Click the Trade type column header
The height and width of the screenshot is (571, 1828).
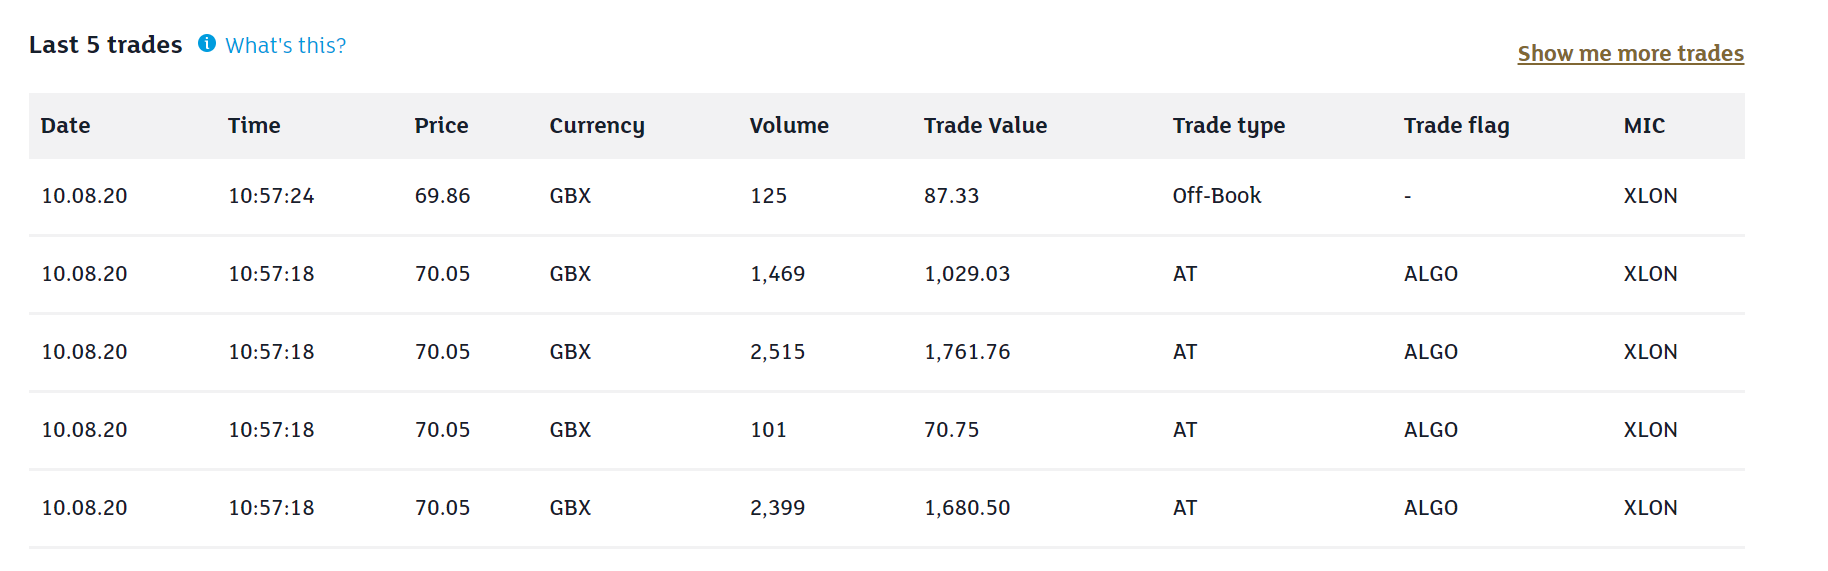[x=1228, y=126]
